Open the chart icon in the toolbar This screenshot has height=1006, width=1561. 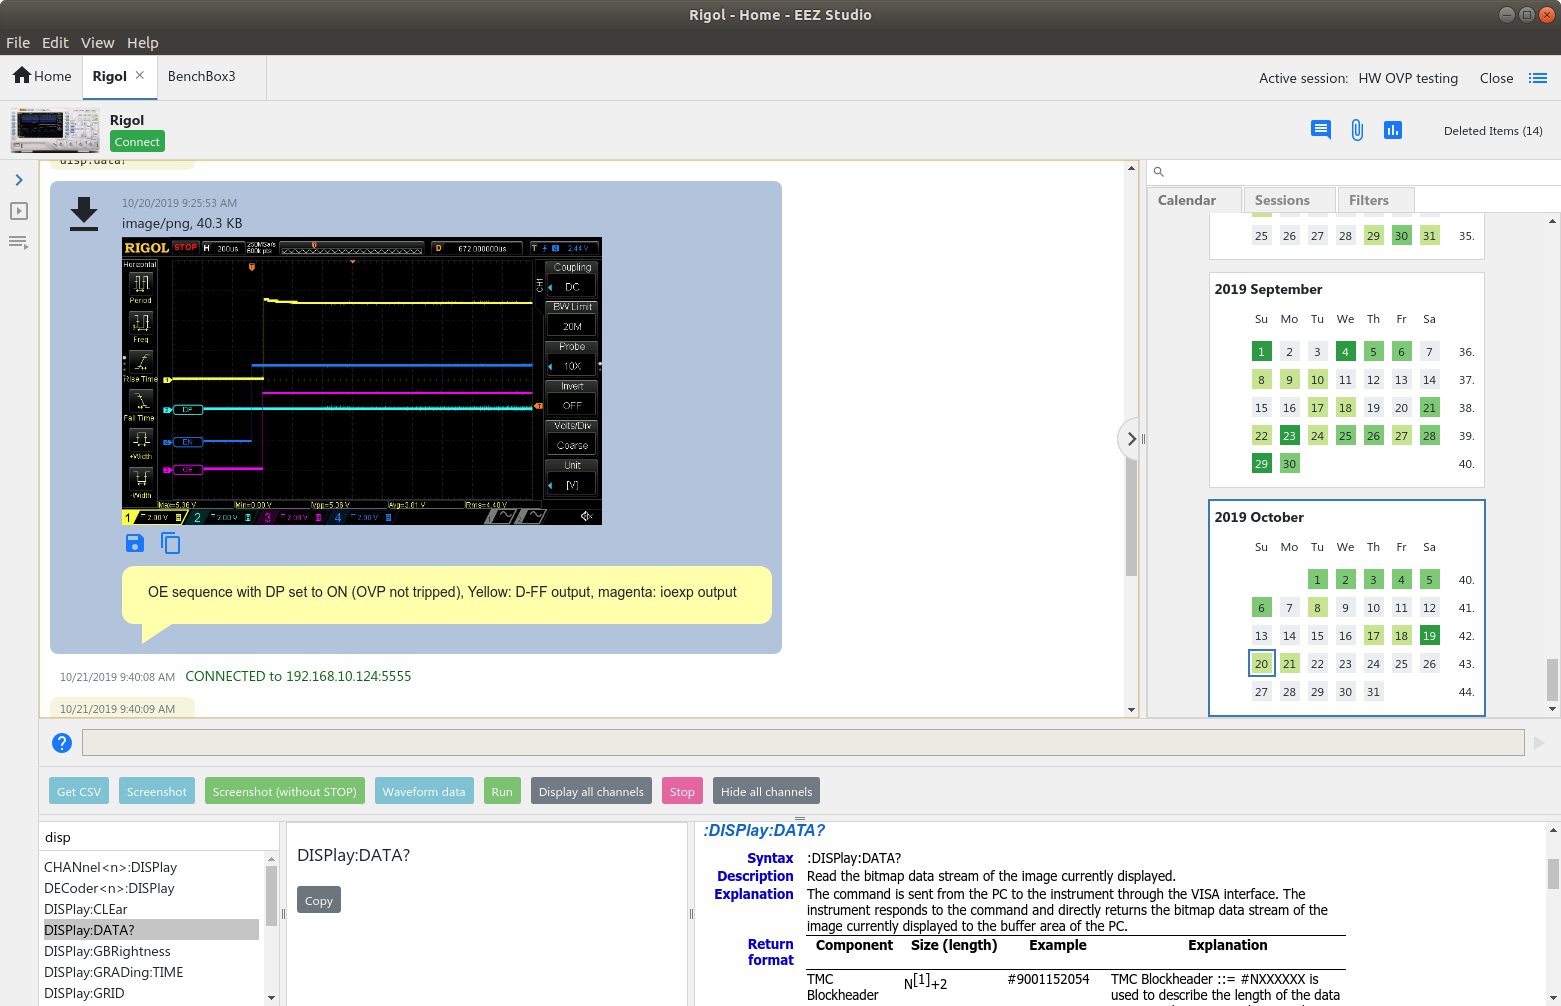[x=1392, y=130]
